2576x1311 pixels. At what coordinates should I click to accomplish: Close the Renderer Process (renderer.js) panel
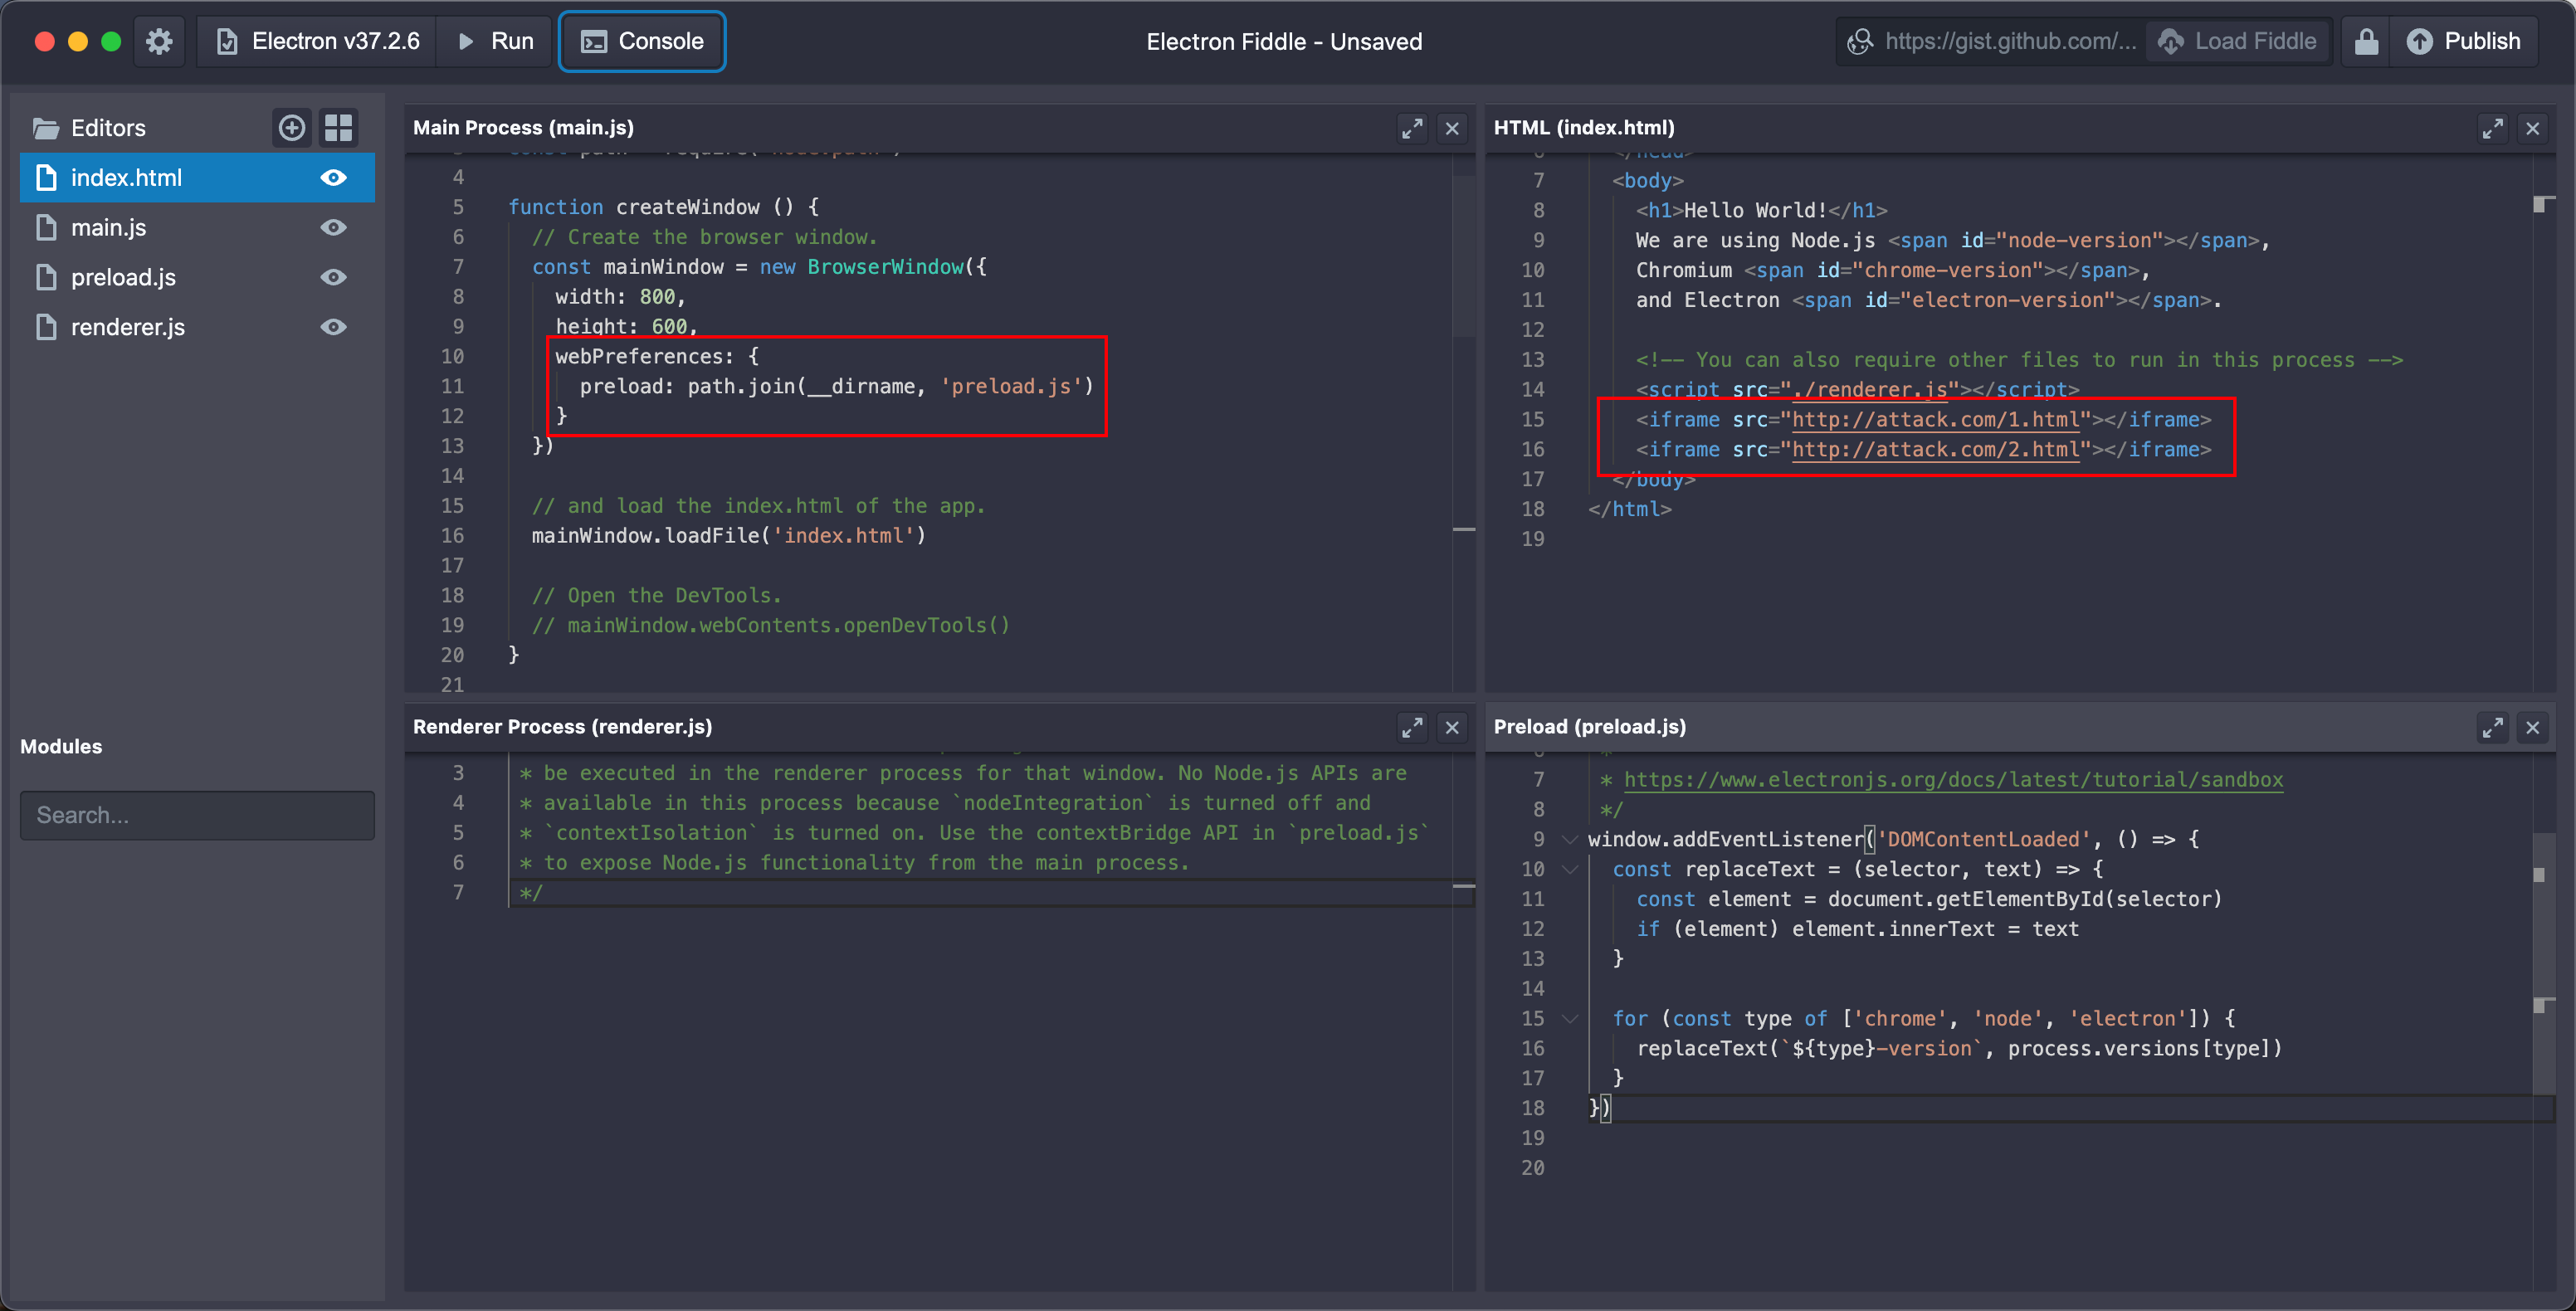point(1452,727)
